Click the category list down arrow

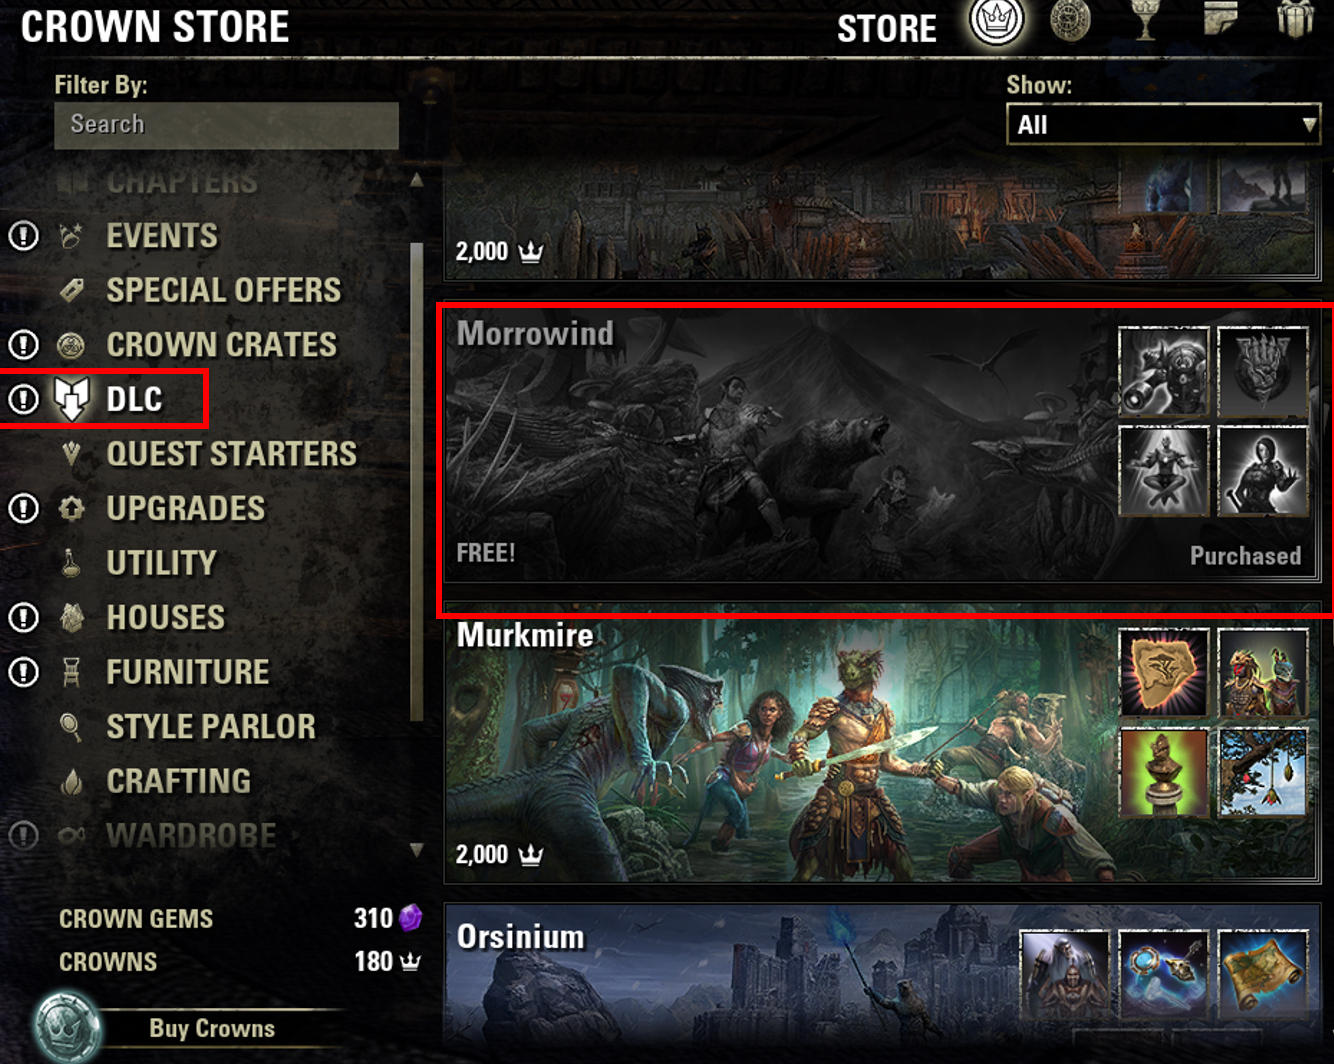click(417, 850)
